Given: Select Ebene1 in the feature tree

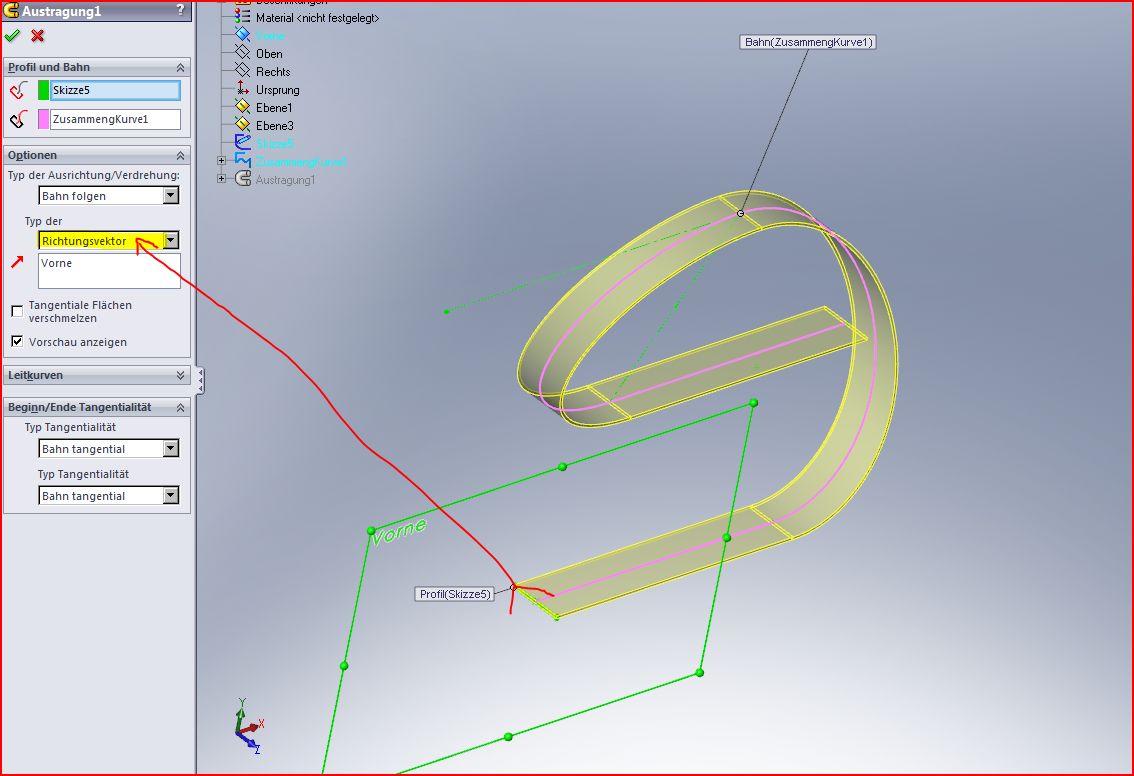Looking at the screenshot, I should [x=274, y=108].
